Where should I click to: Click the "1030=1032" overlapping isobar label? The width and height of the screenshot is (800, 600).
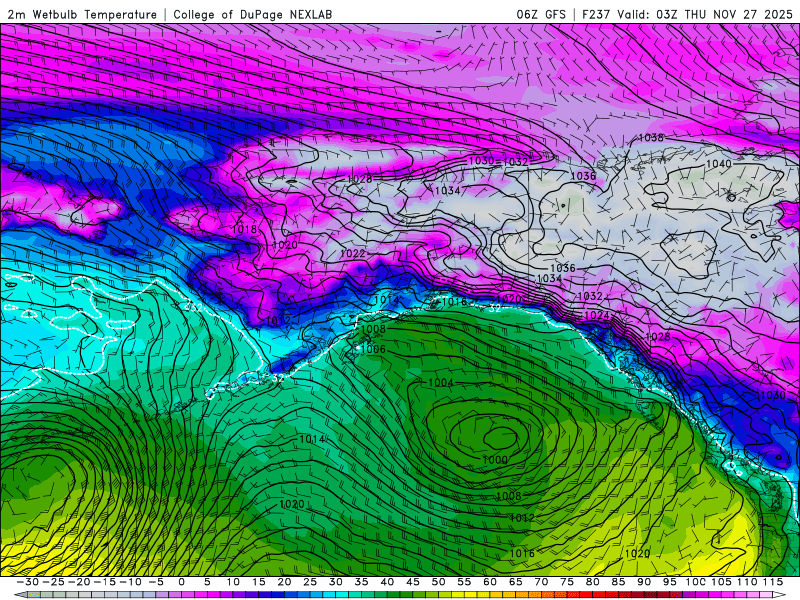click(x=498, y=161)
